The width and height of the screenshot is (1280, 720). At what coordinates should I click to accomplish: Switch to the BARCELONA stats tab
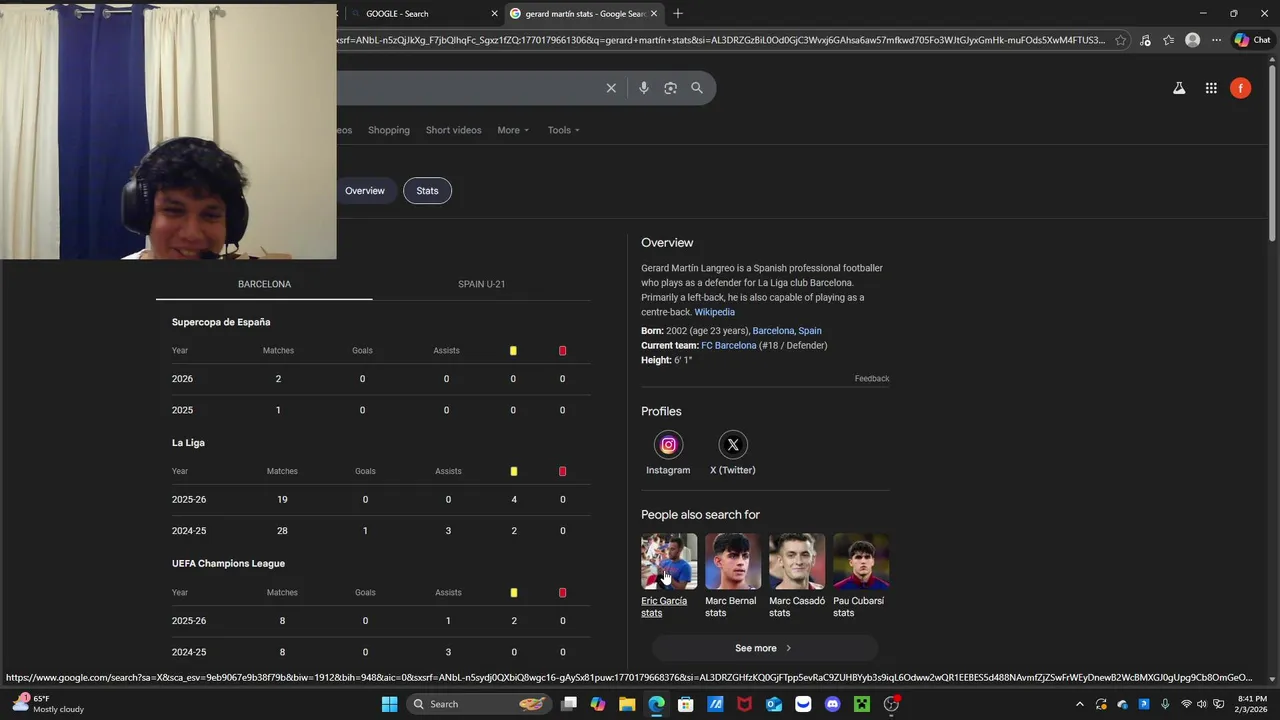click(x=264, y=284)
